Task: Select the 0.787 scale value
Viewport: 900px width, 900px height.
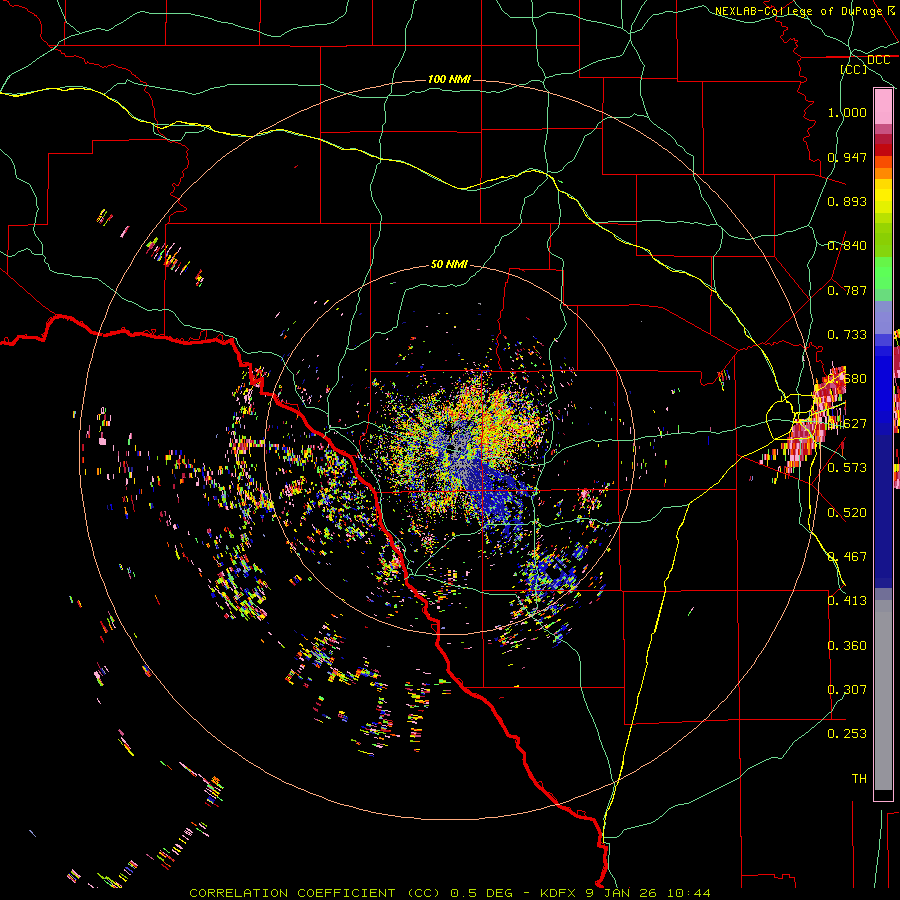Action: 847,290
